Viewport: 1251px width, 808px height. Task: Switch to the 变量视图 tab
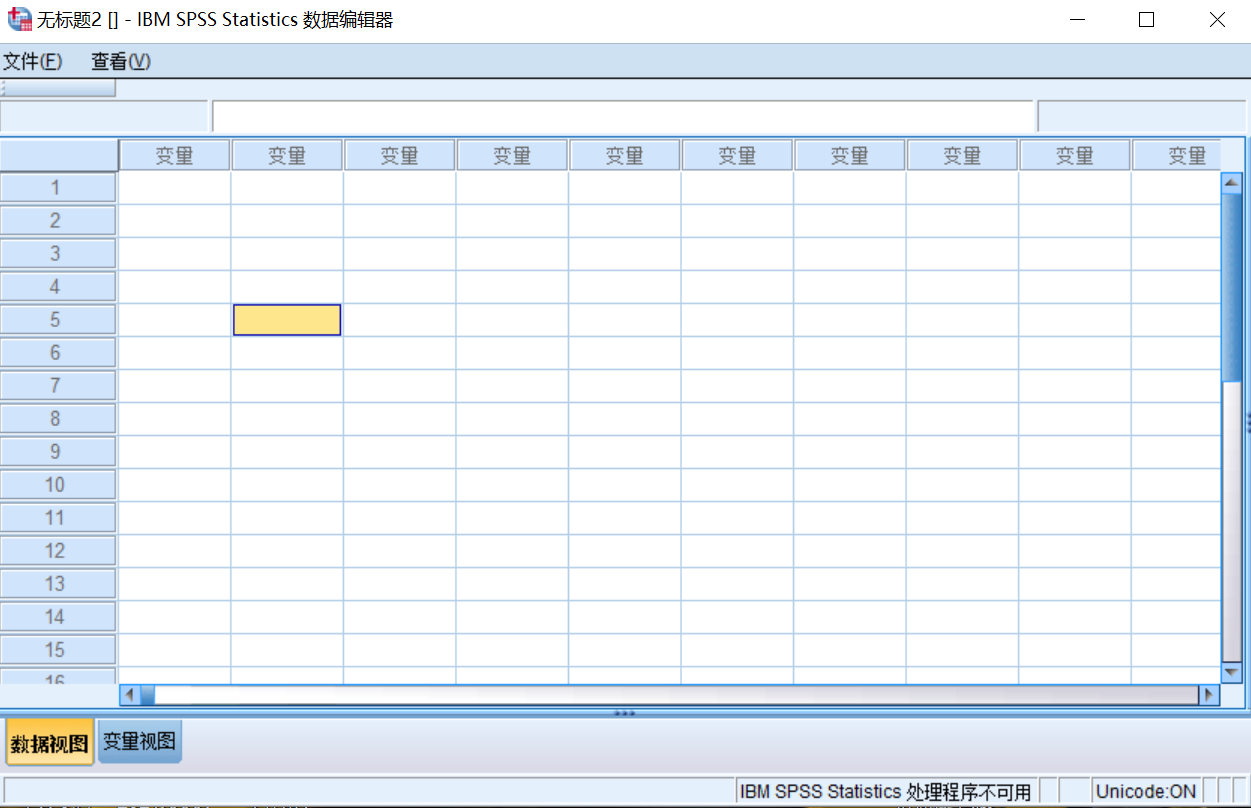click(x=138, y=740)
